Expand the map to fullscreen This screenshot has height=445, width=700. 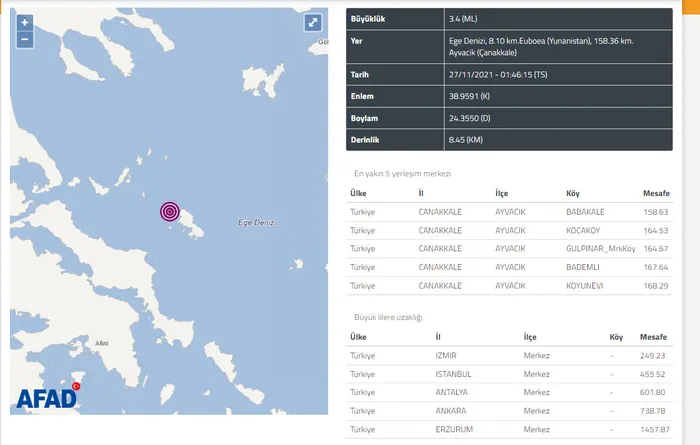312,23
